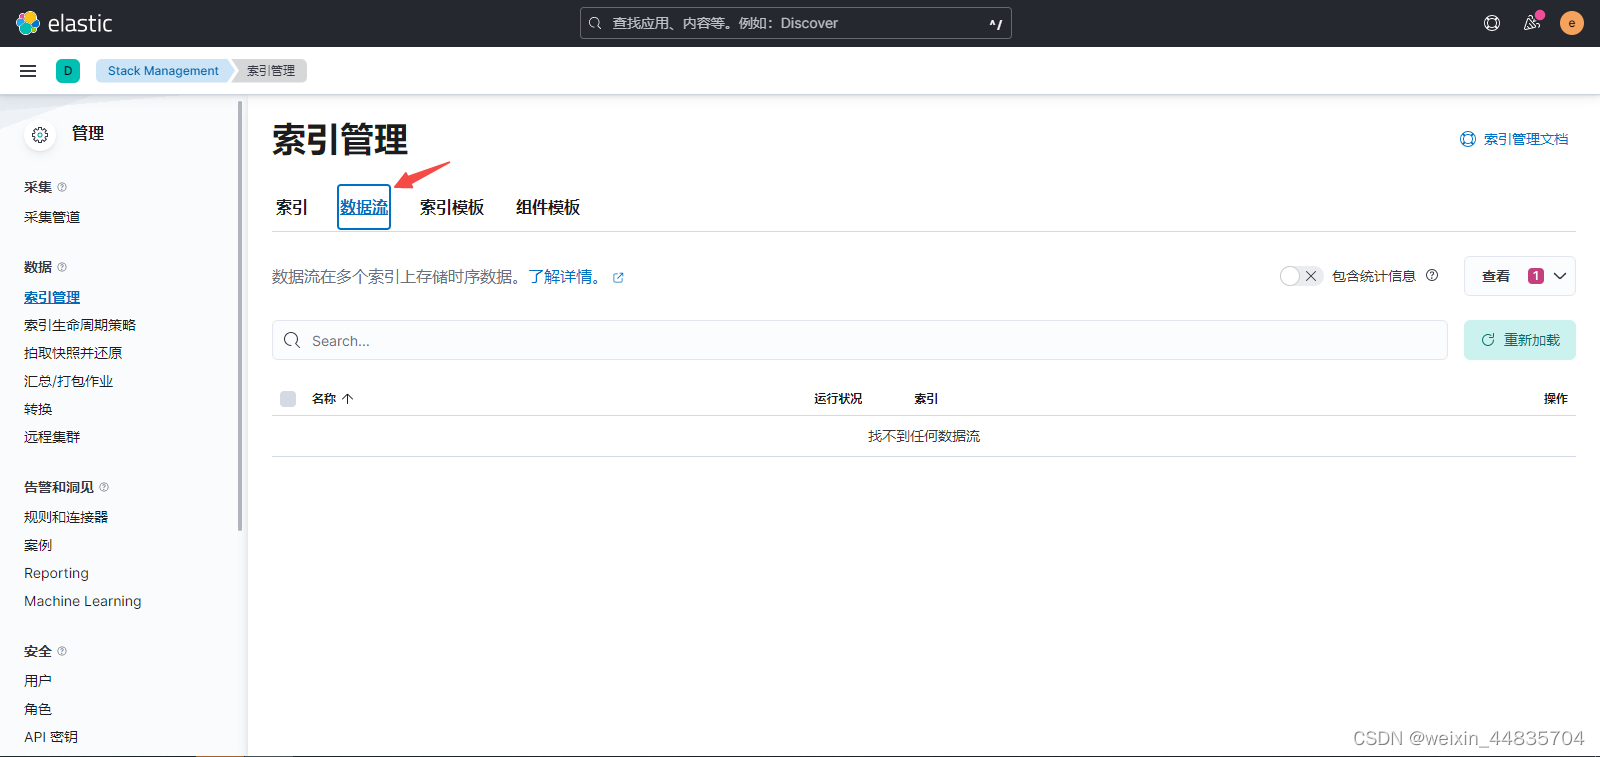Open 案例 in sidebar
Image resolution: width=1600 pixels, height=757 pixels.
[x=38, y=545]
